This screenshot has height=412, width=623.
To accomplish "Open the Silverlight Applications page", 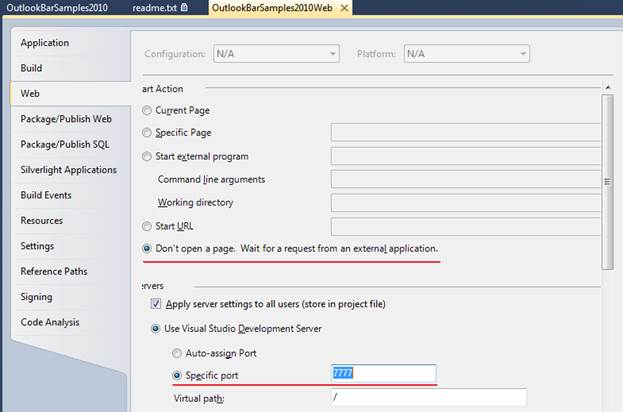I will tap(68, 170).
